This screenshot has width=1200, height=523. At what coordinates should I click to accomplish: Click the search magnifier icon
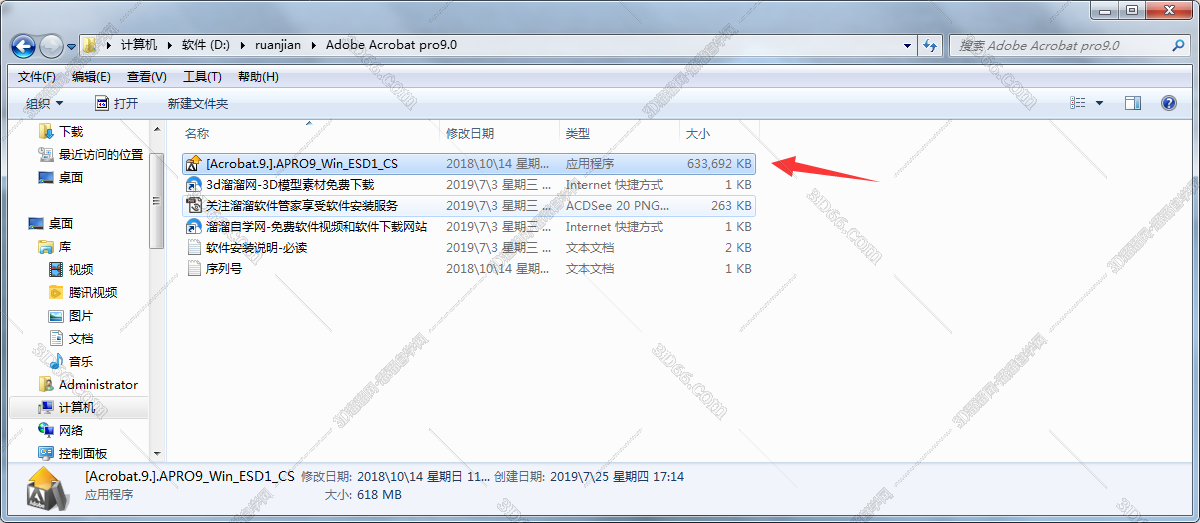[1178, 45]
